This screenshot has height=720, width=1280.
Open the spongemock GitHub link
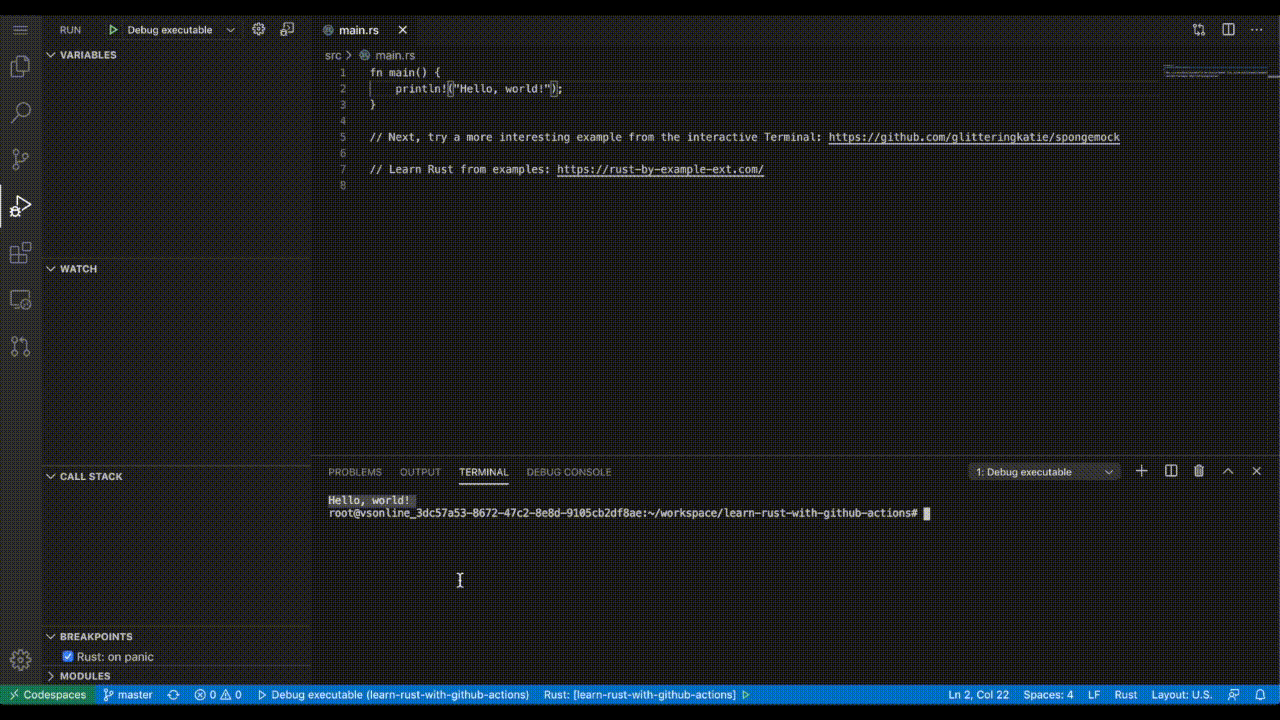974,137
